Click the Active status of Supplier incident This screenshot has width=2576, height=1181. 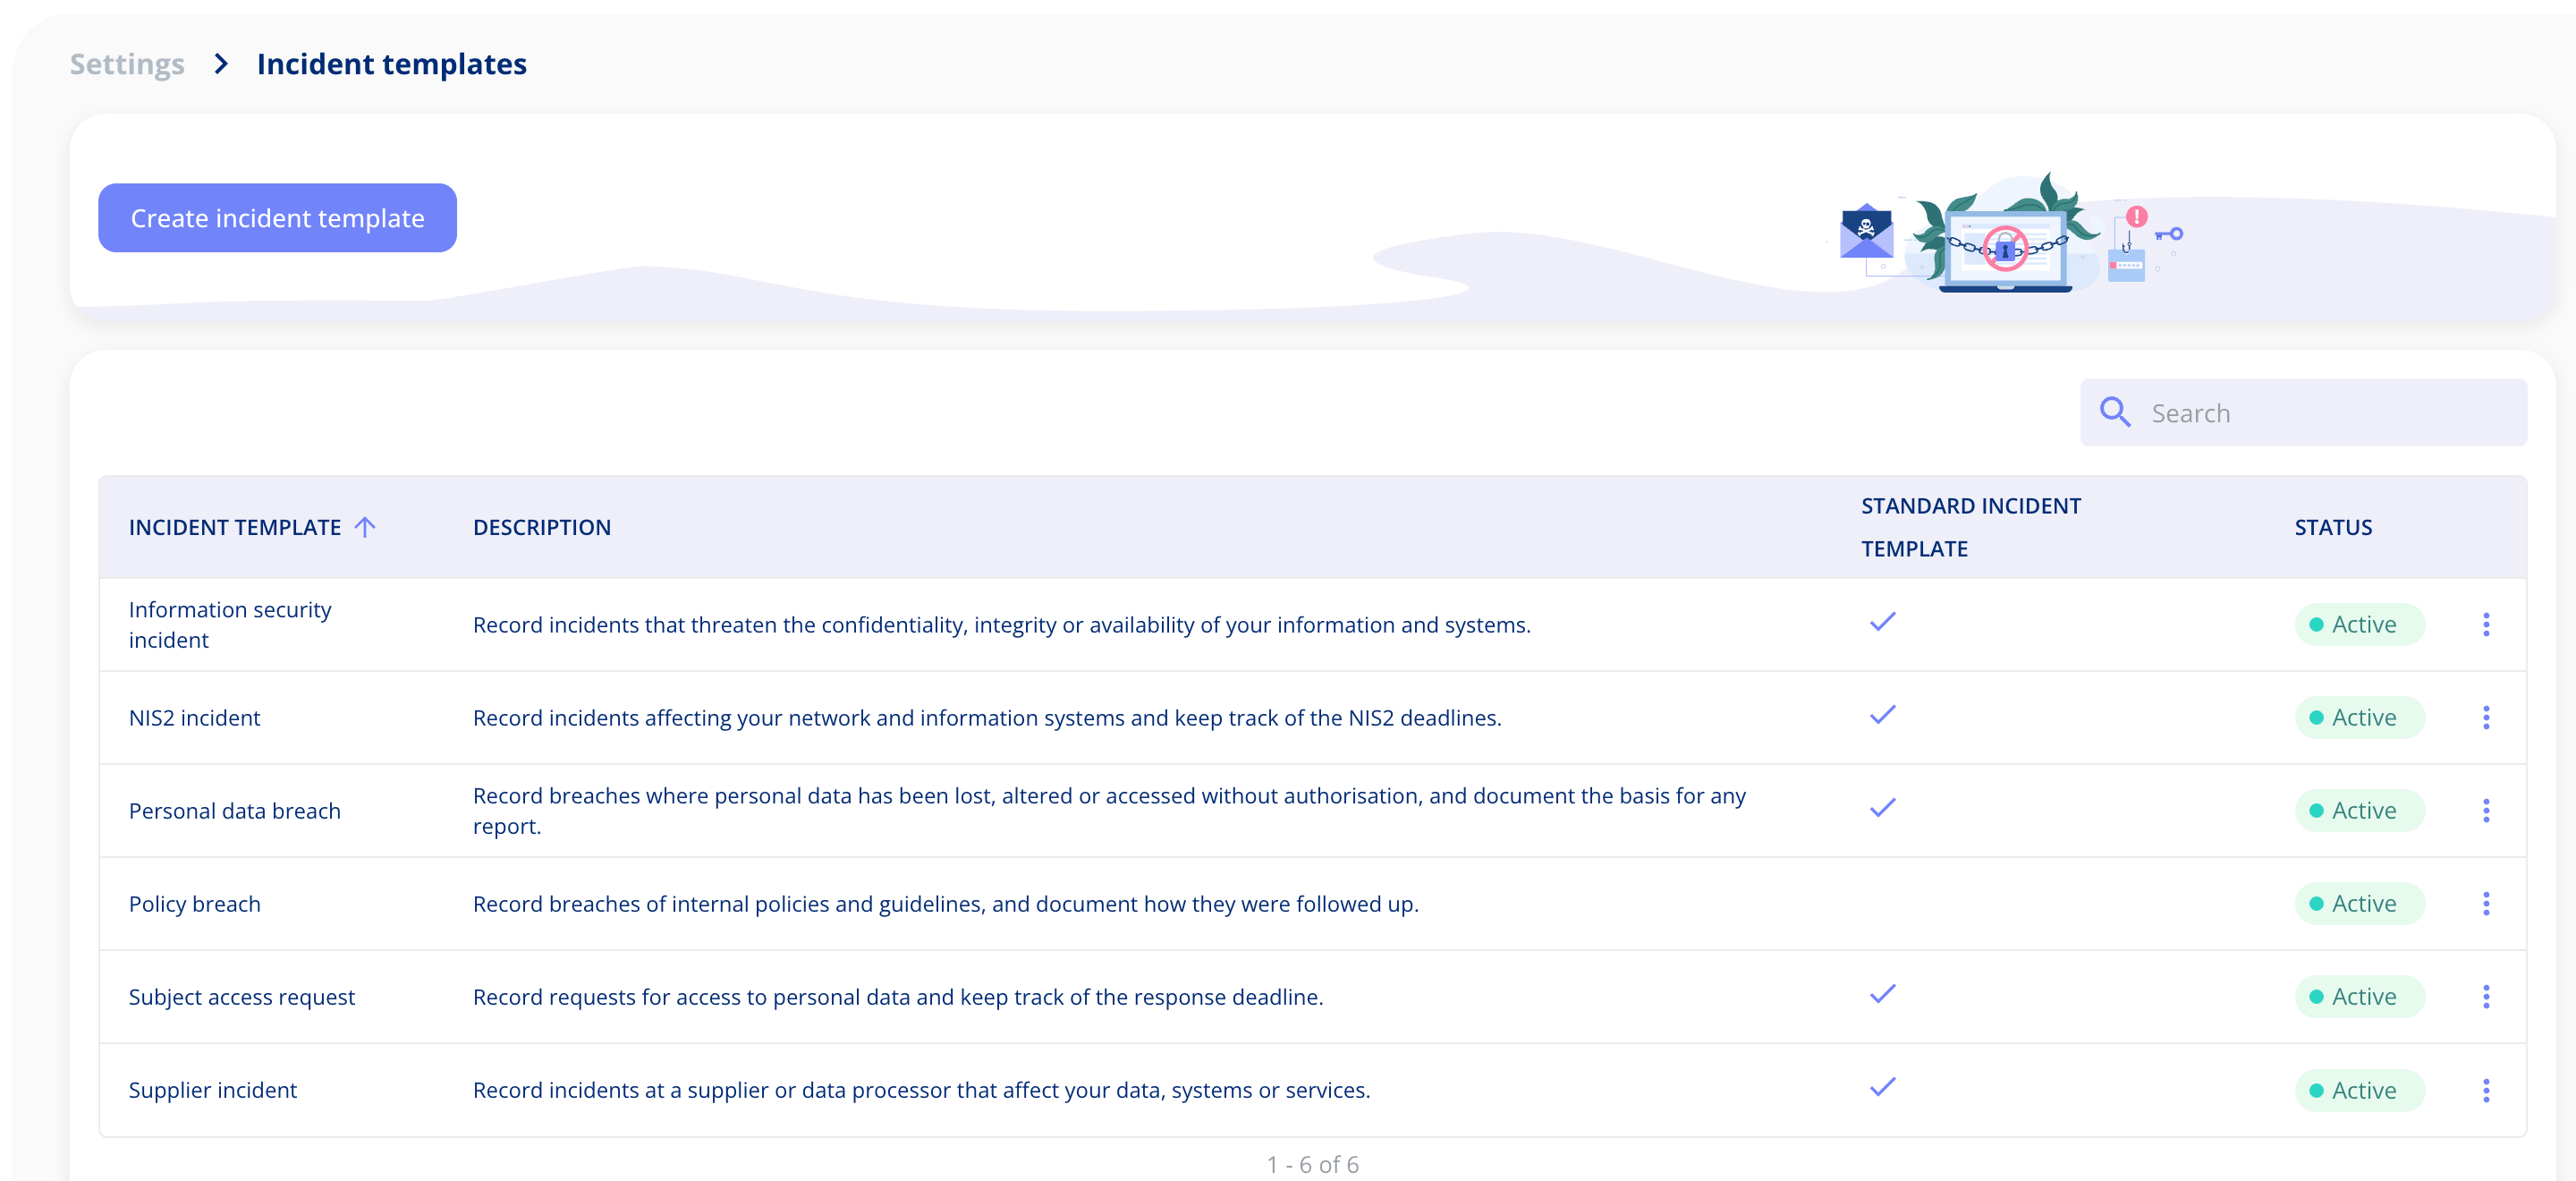point(2359,1090)
